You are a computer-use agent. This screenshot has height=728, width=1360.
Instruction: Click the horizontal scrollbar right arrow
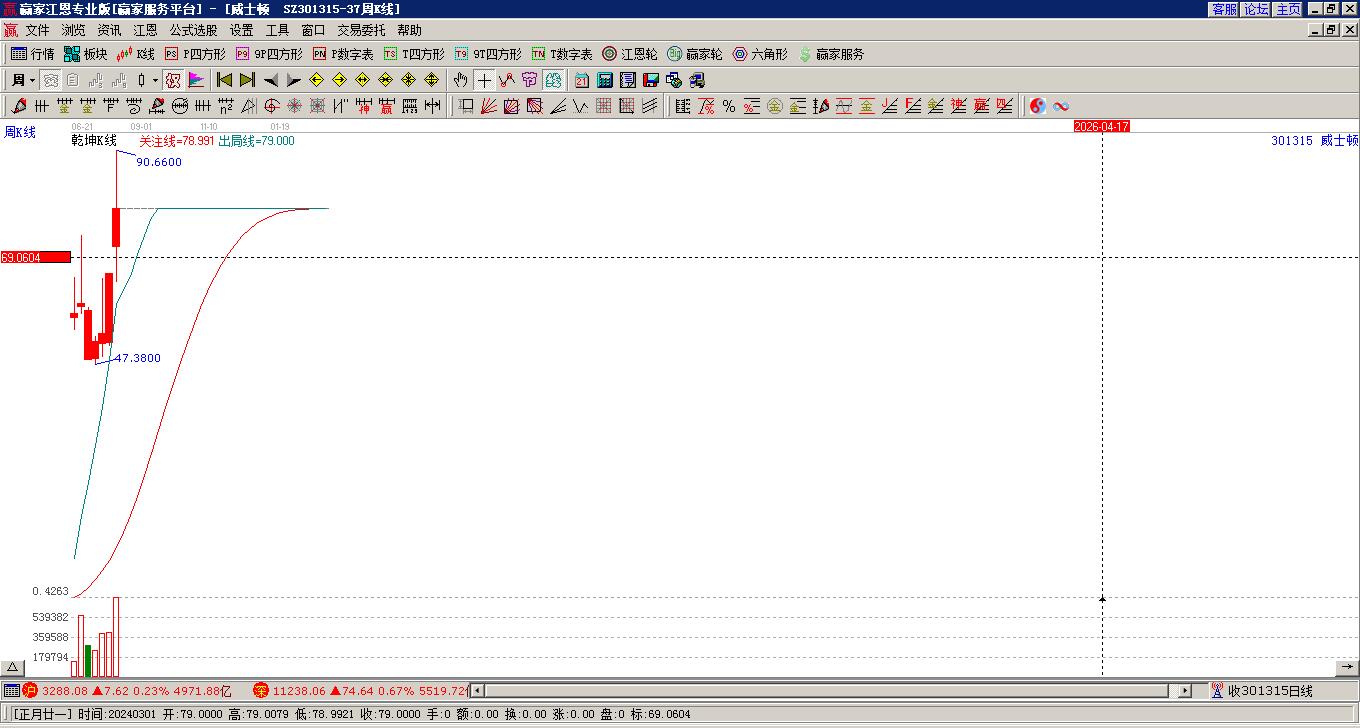(x=1185, y=690)
